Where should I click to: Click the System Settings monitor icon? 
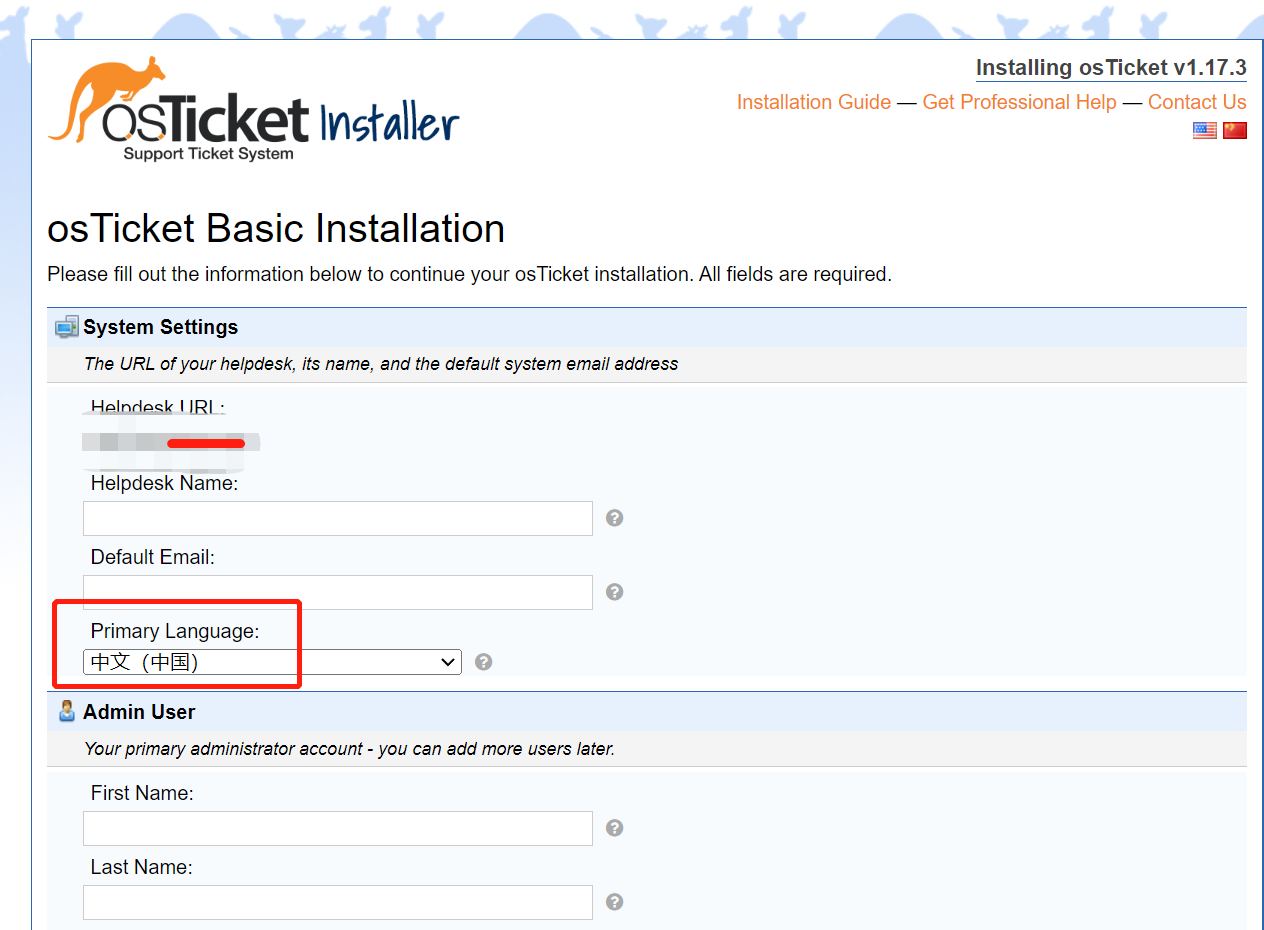point(66,327)
